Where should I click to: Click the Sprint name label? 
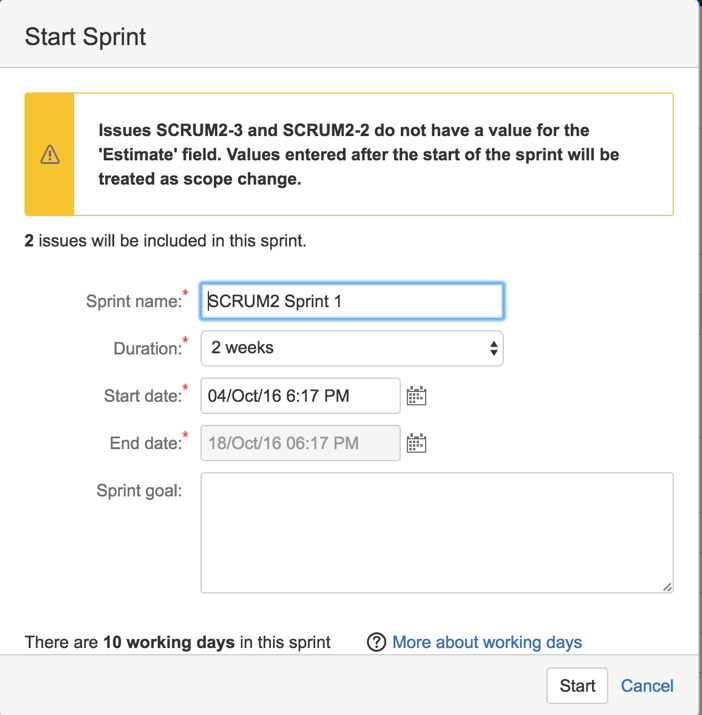134,301
